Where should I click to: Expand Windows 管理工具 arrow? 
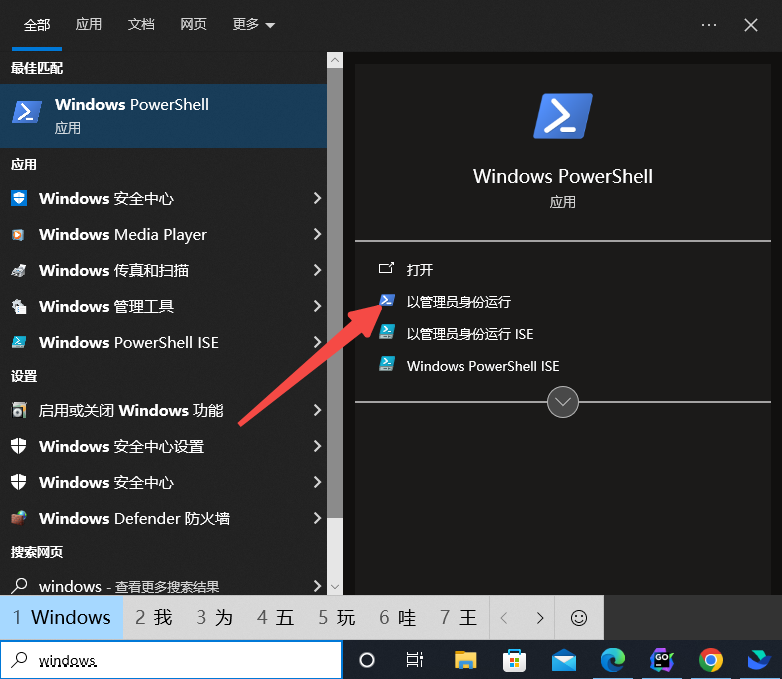317,306
